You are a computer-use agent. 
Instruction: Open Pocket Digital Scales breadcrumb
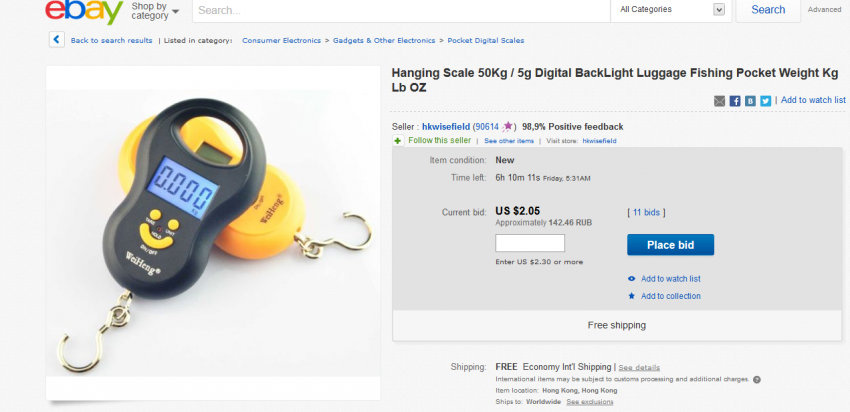click(x=486, y=41)
